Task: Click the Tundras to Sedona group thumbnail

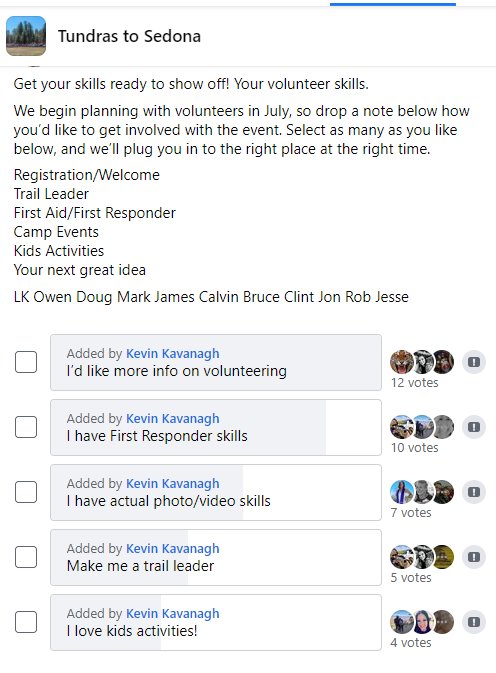Action: pos(26,36)
